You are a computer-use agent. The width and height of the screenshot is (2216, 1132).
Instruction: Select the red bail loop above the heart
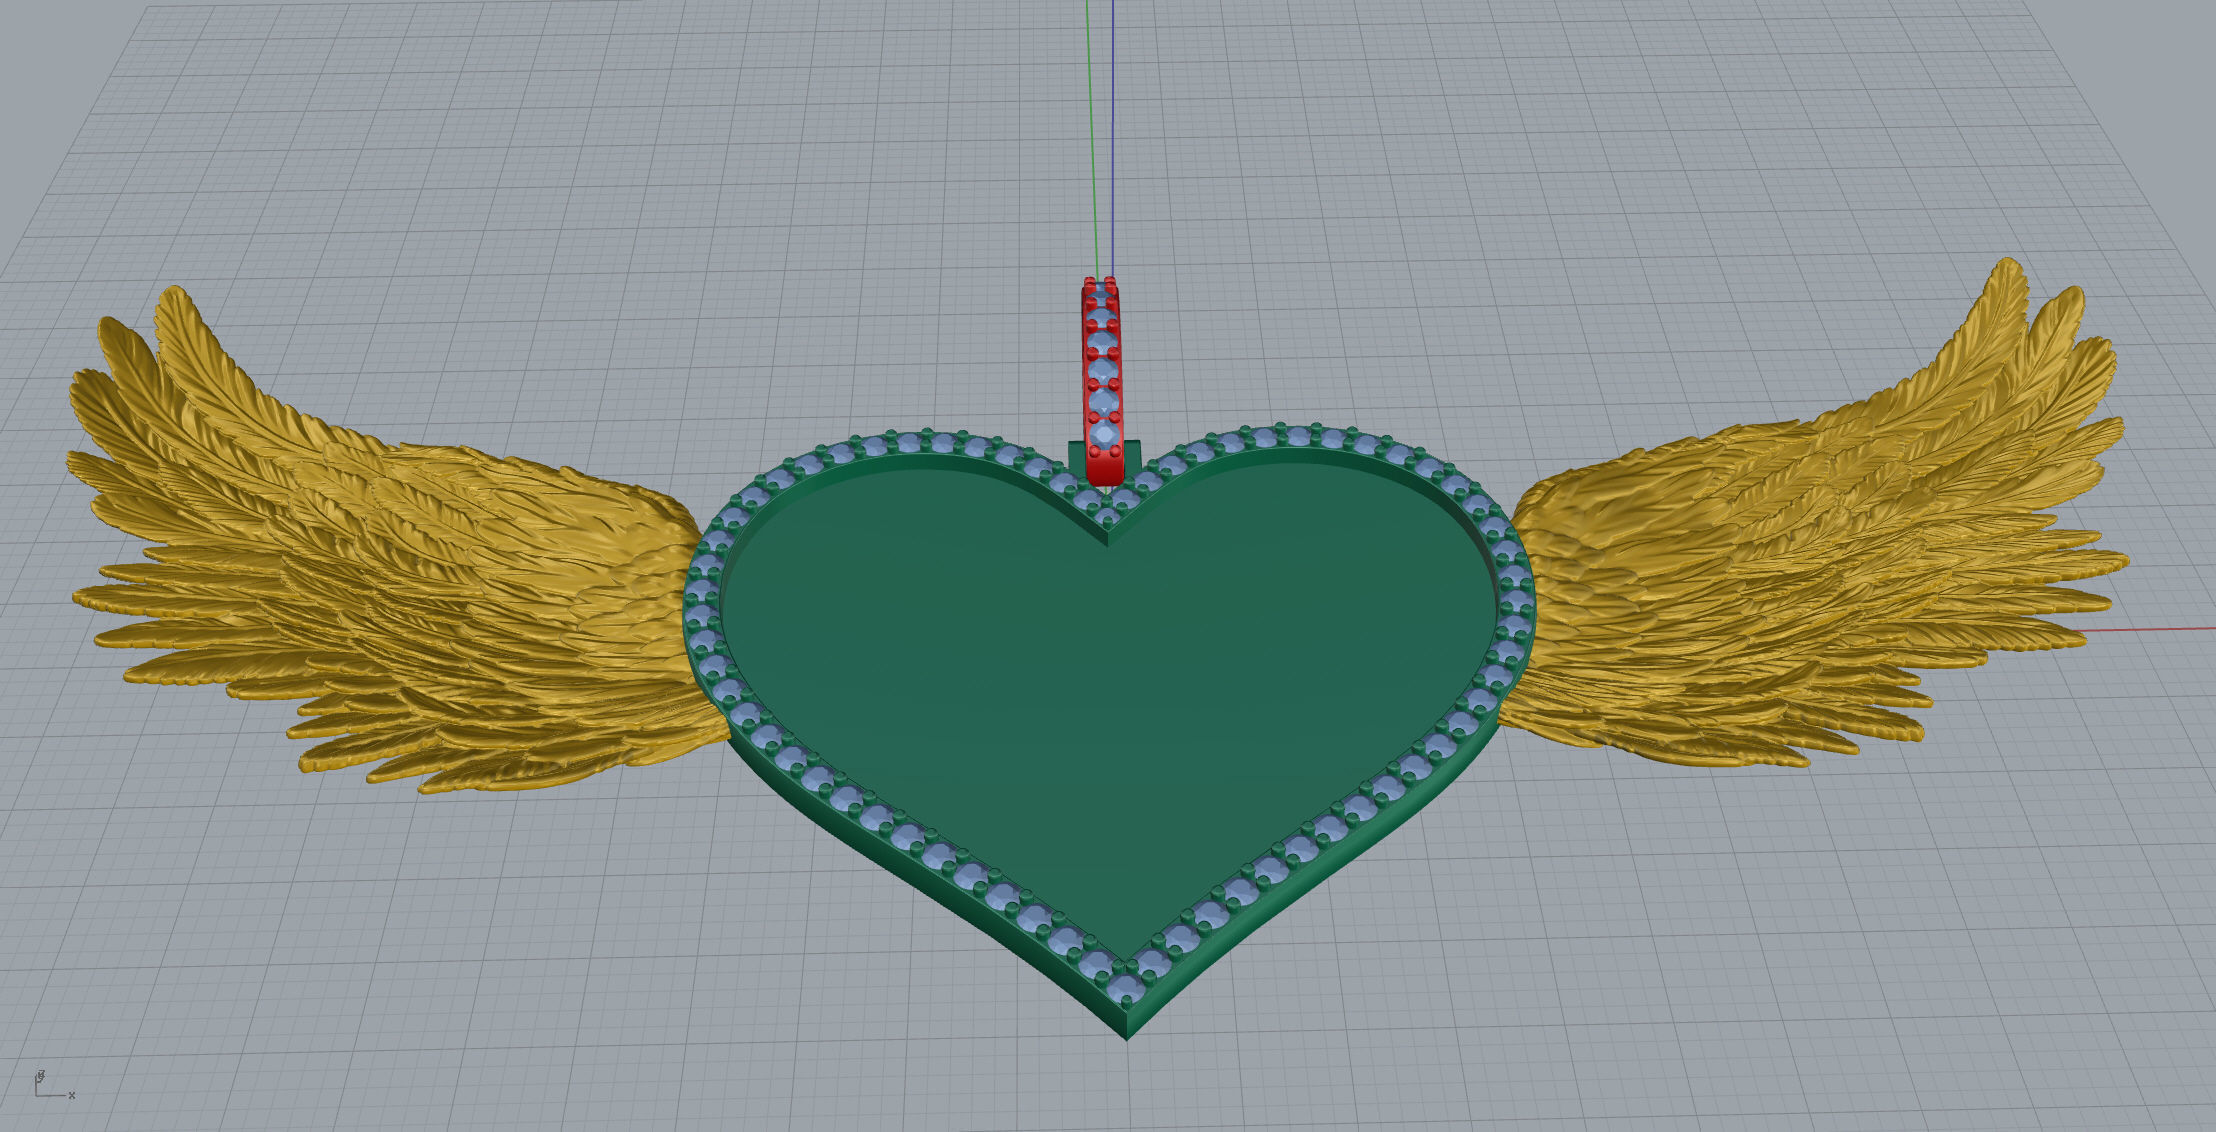click(x=1102, y=380)
